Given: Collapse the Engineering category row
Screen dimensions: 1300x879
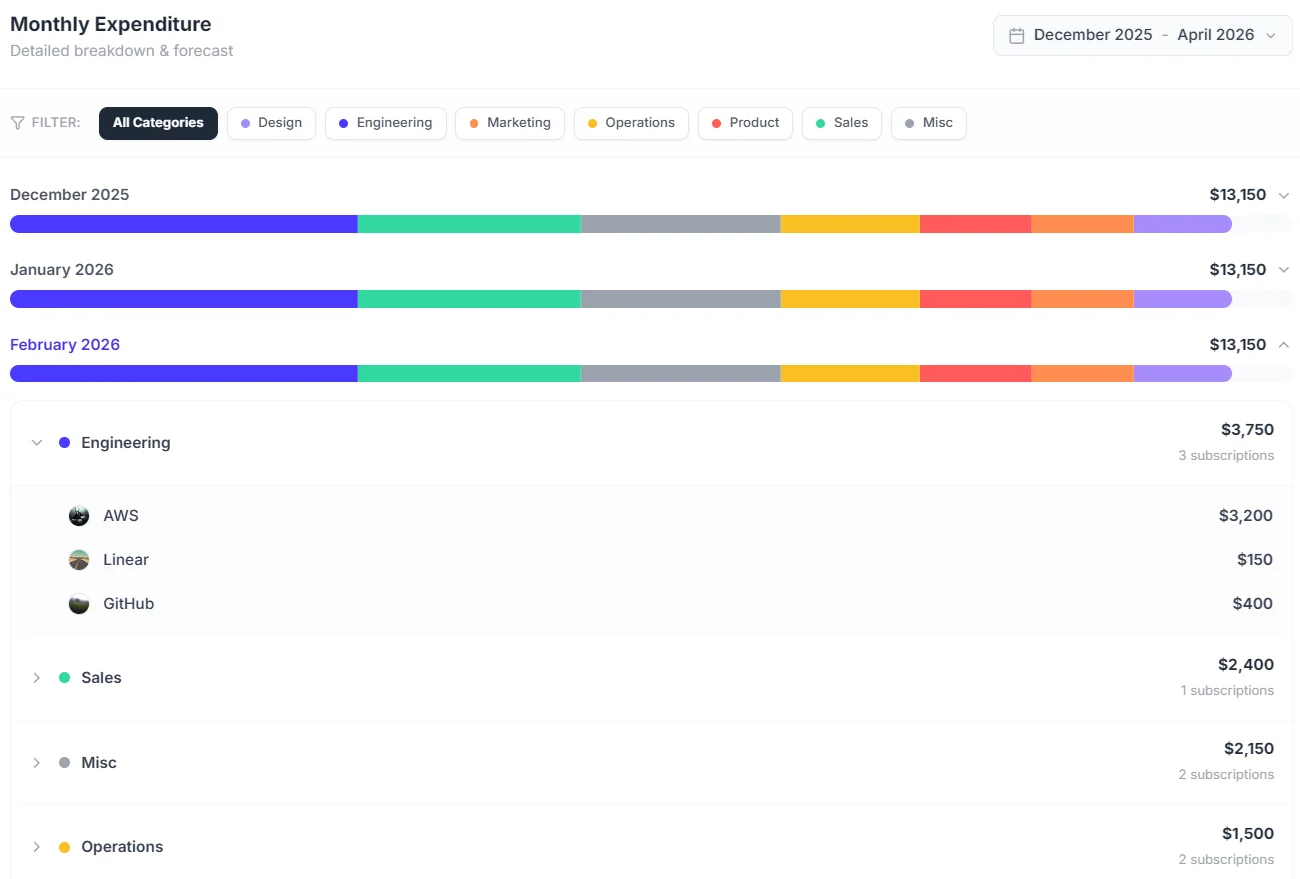Looking at the screenshot, I should click(37, 443).
